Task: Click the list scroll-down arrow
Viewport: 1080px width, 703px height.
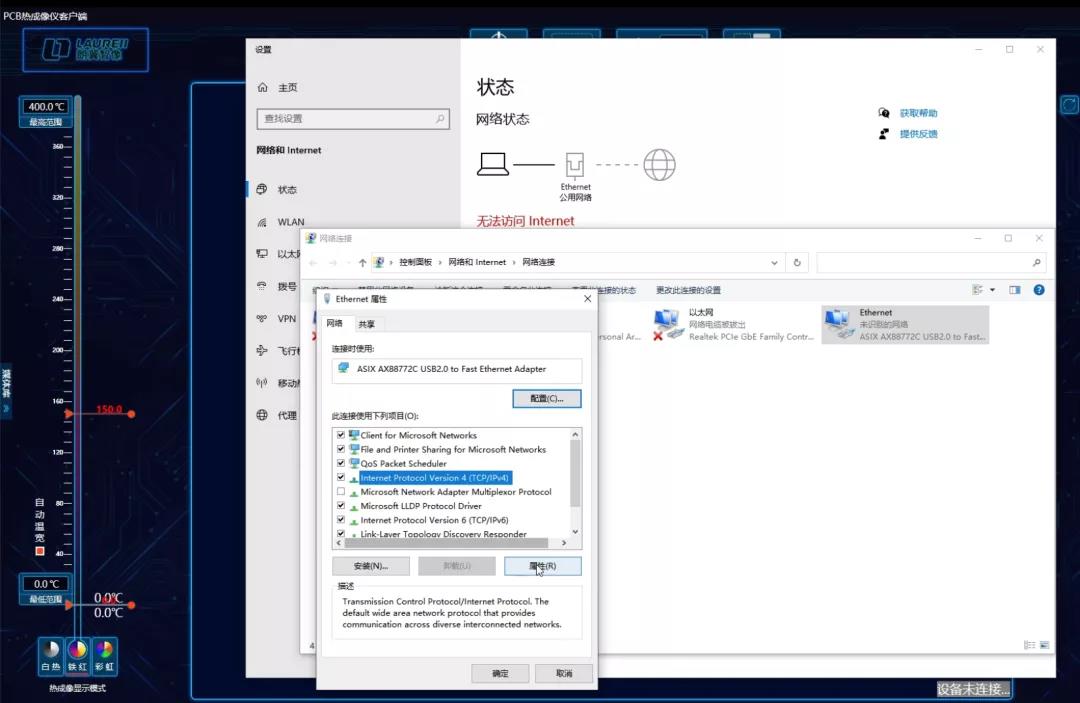Action: tap(575, 532)
